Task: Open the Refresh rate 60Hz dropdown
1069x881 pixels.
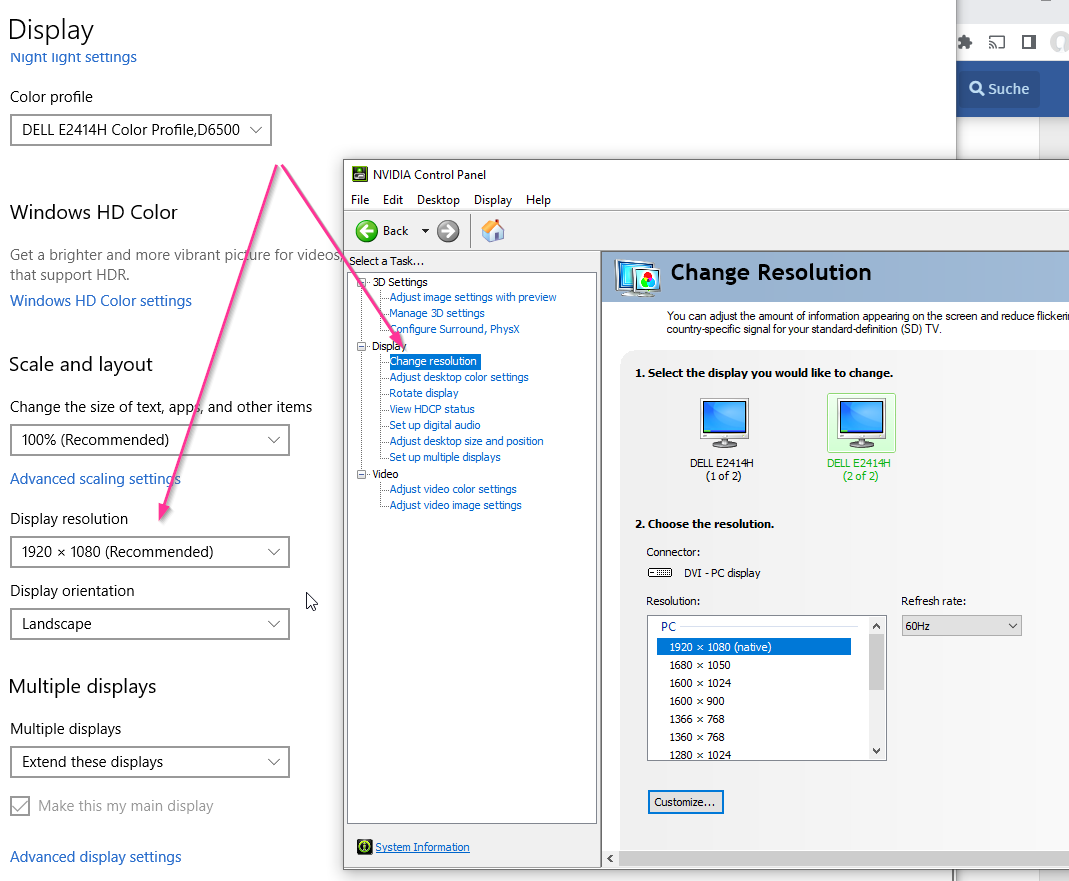Action: click(961, 626)
